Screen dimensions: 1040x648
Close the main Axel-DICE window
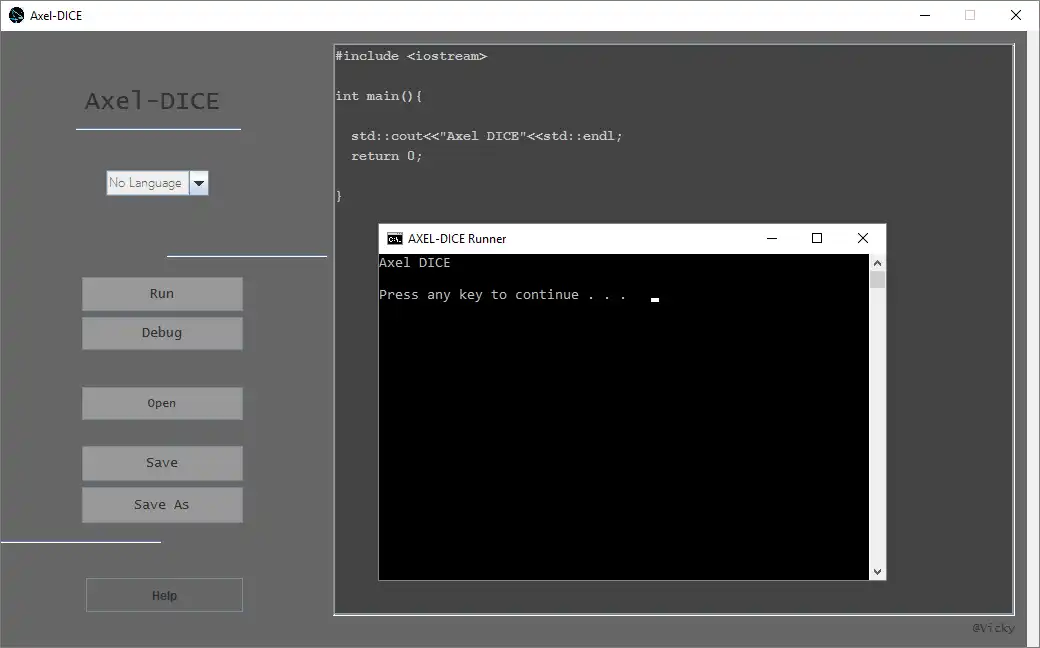tap(1015, 15)
